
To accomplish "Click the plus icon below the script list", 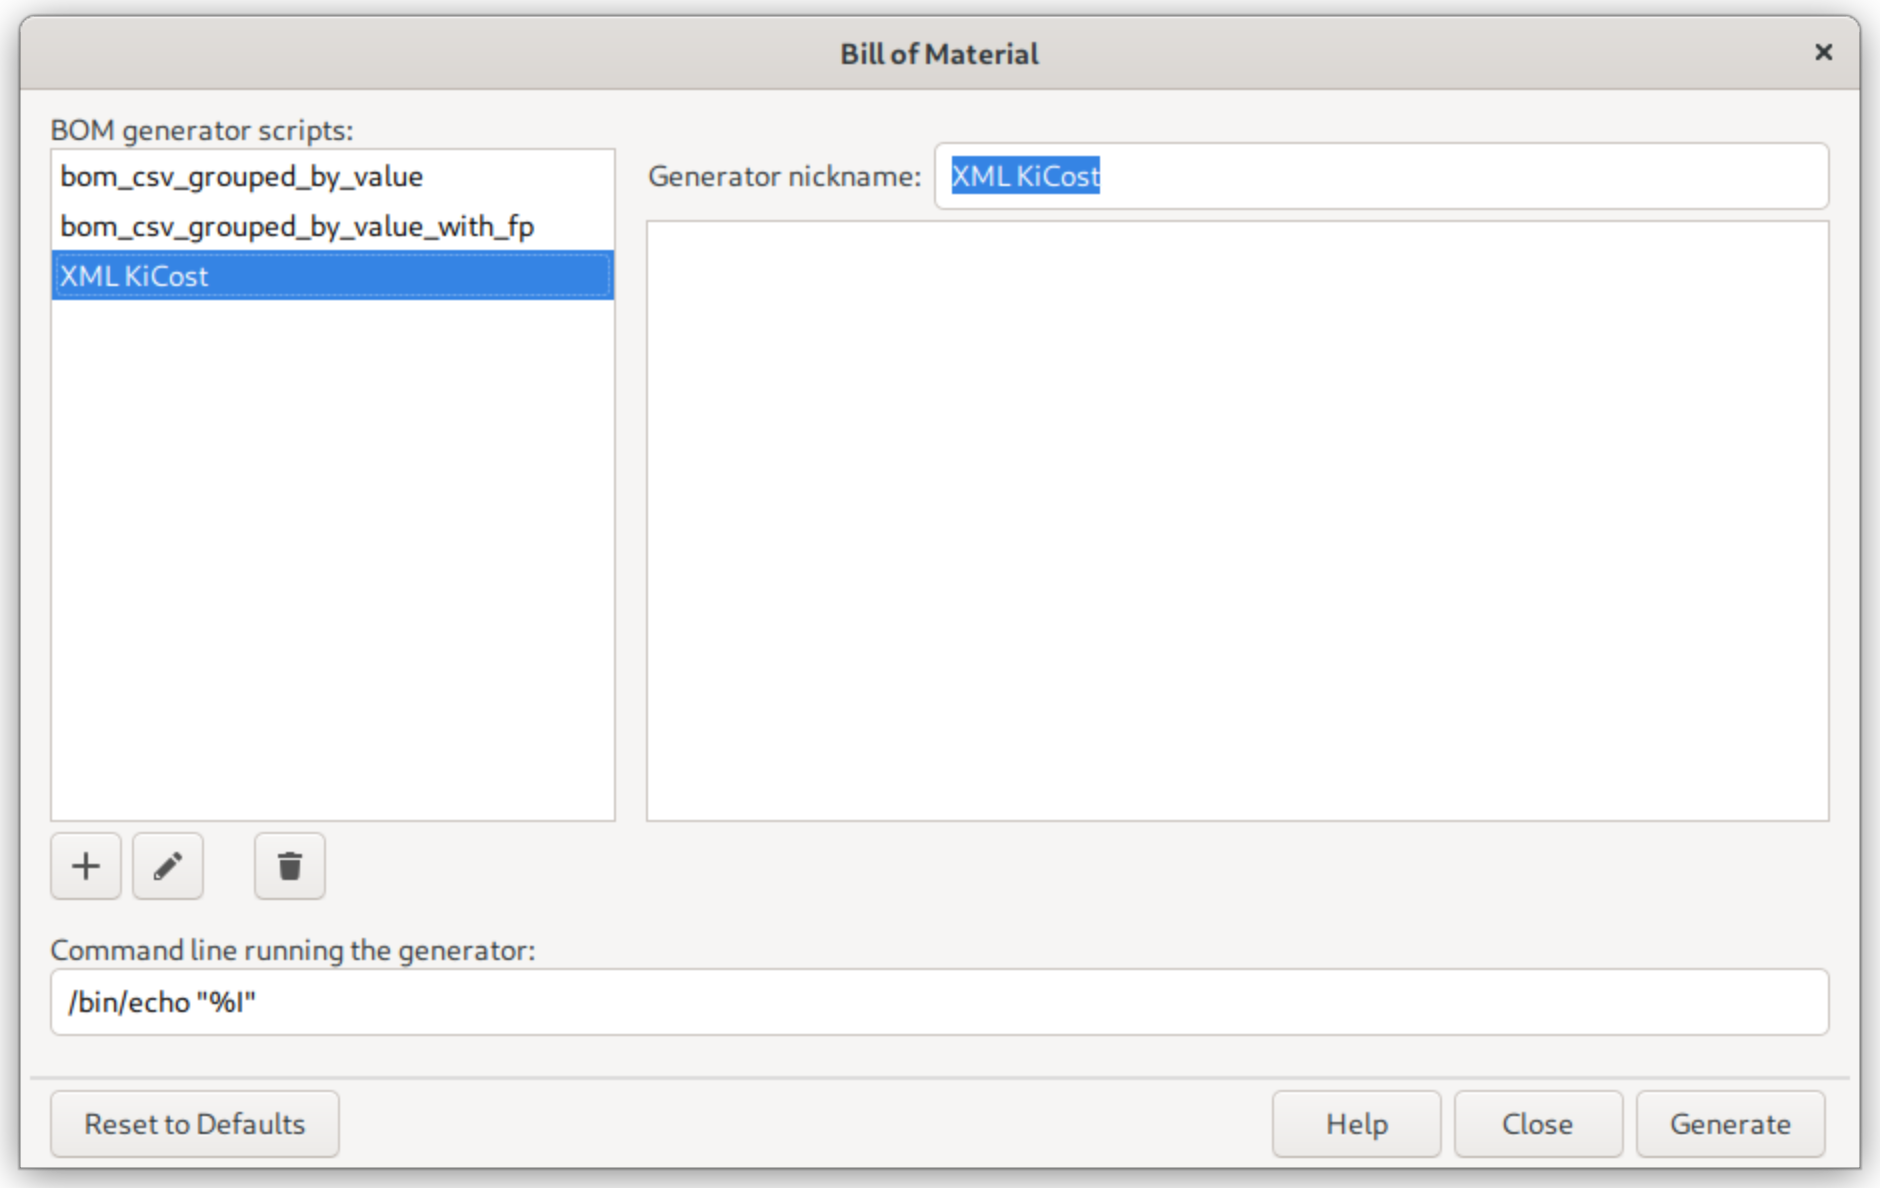I will [85, 866].
